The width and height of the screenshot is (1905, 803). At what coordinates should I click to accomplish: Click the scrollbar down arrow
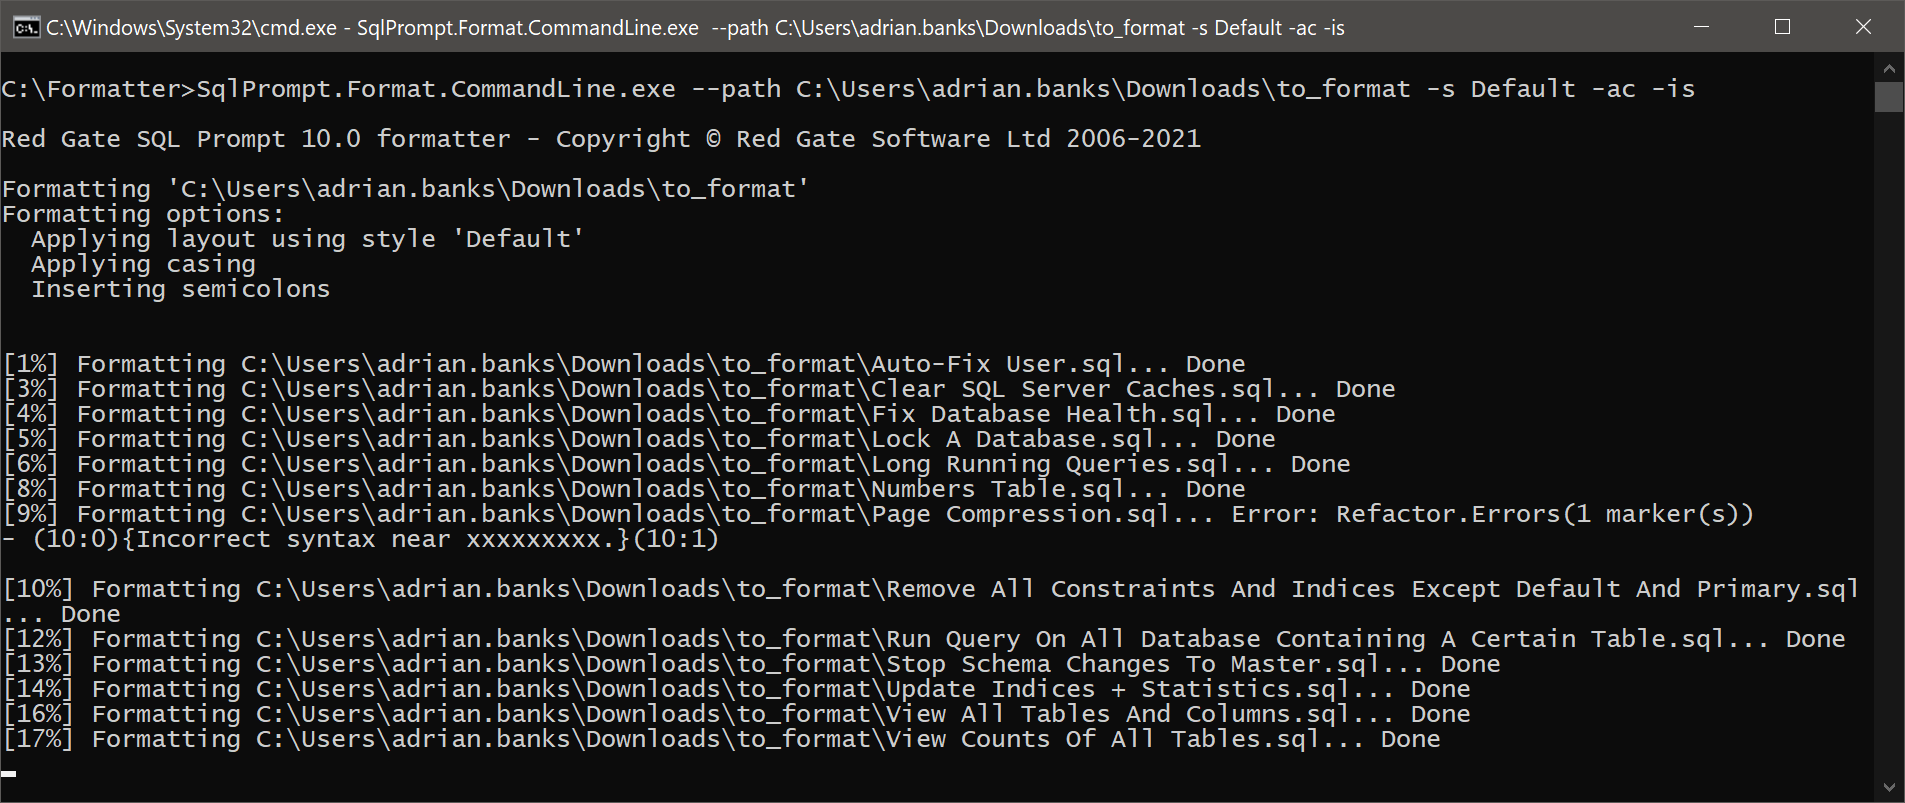(1889, 788)
